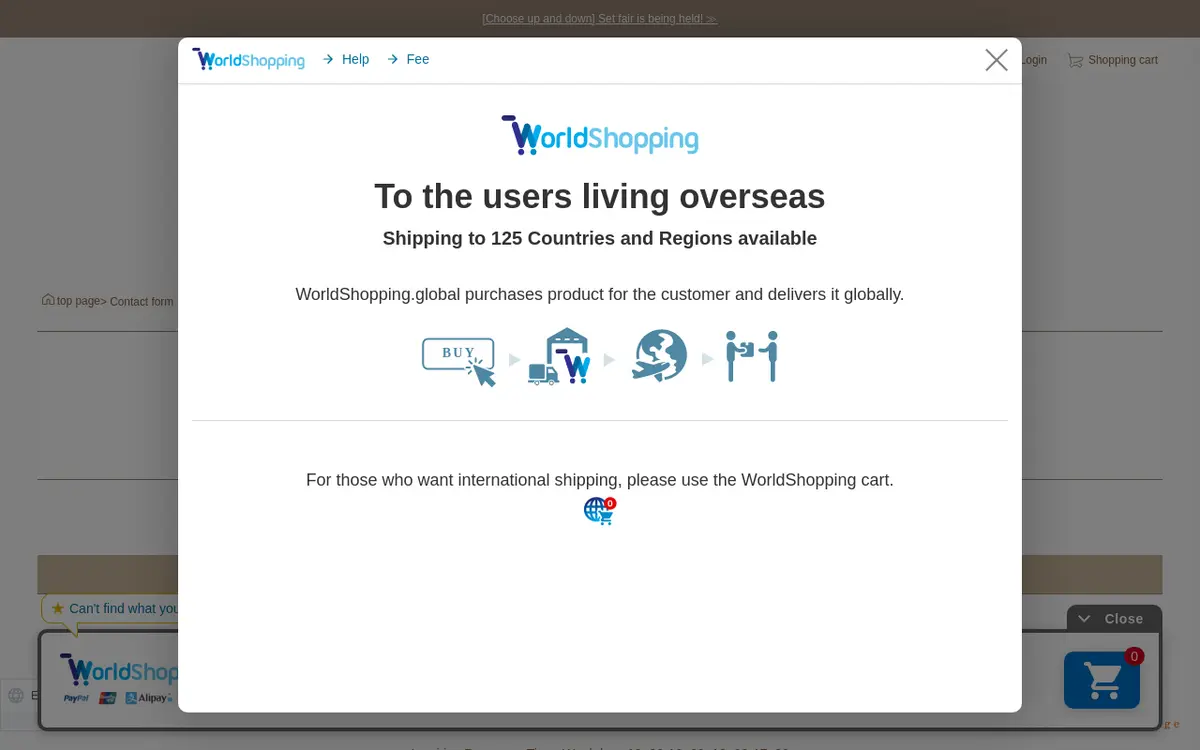The image size is (1200, 750).
Task: Click the "To the users living overseas" heading
Action: [600, 196]
